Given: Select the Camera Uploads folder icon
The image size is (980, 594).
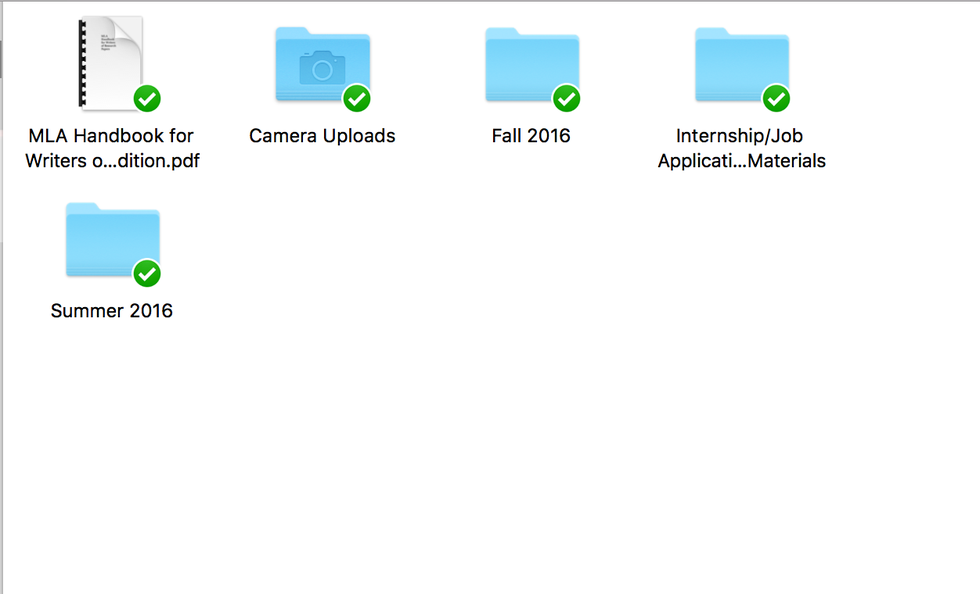Looking at the screenshot, I should (x=322, y=65).
